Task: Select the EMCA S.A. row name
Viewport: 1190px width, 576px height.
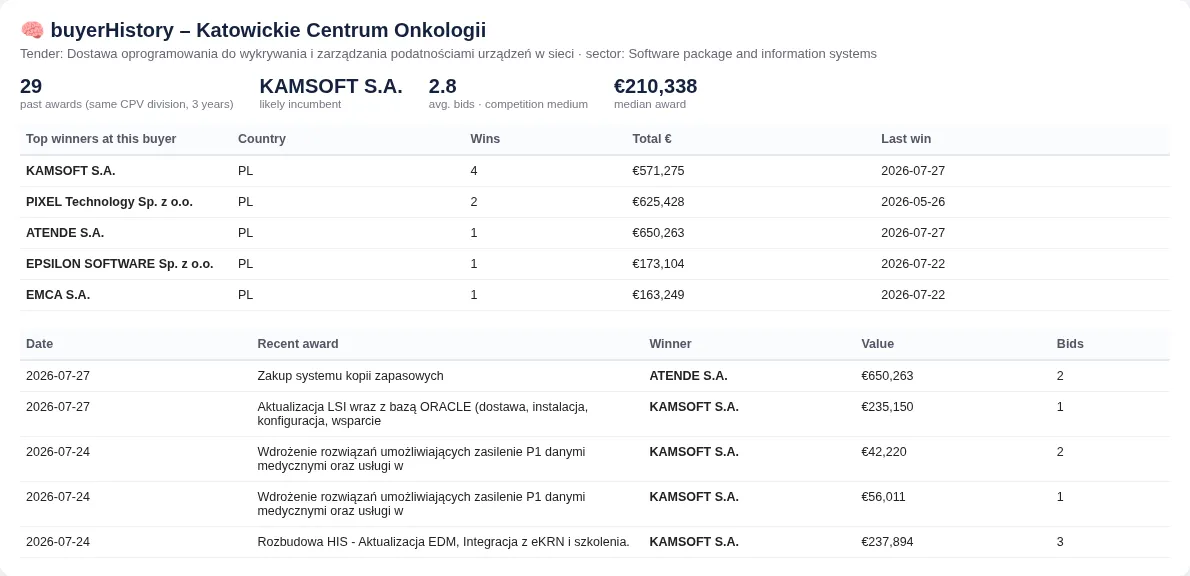Action: (x=58, y=295)
